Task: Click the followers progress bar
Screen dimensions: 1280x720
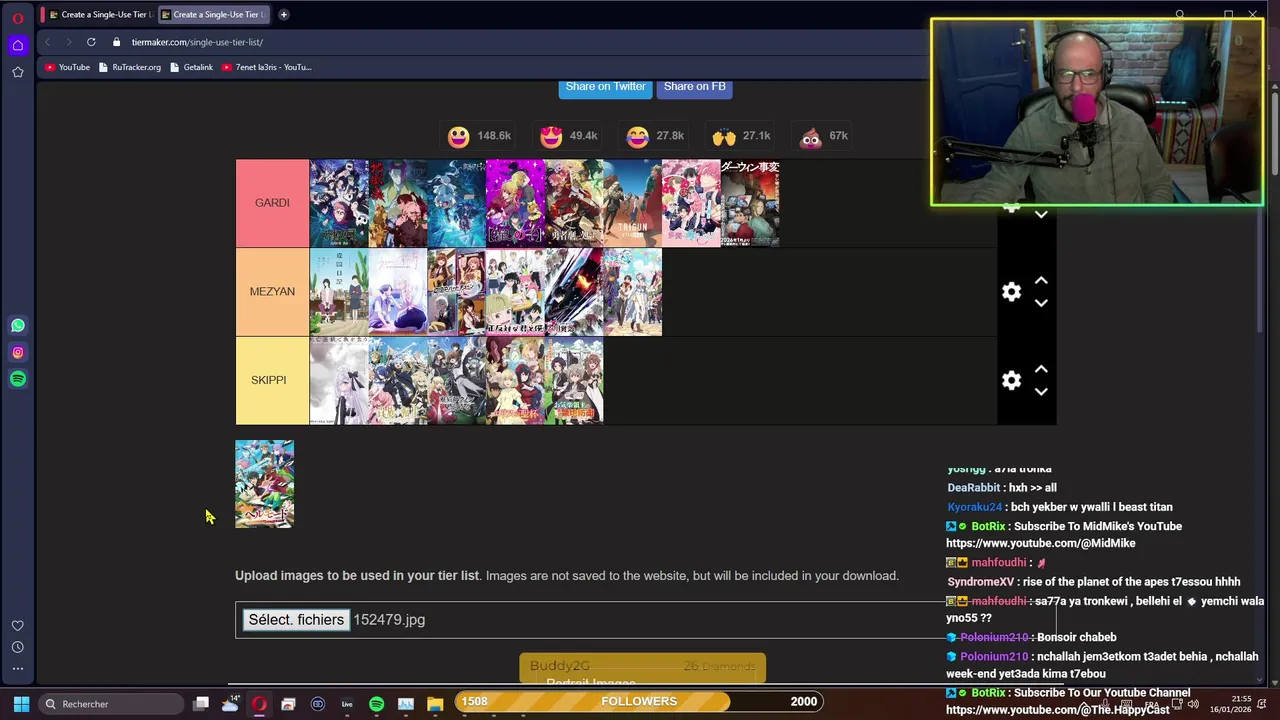Action: pos(640,702)
